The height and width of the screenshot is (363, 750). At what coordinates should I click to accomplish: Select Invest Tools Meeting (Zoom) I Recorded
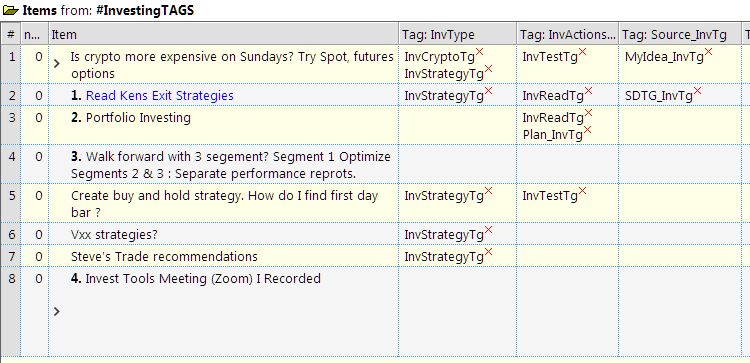point(203,279)
